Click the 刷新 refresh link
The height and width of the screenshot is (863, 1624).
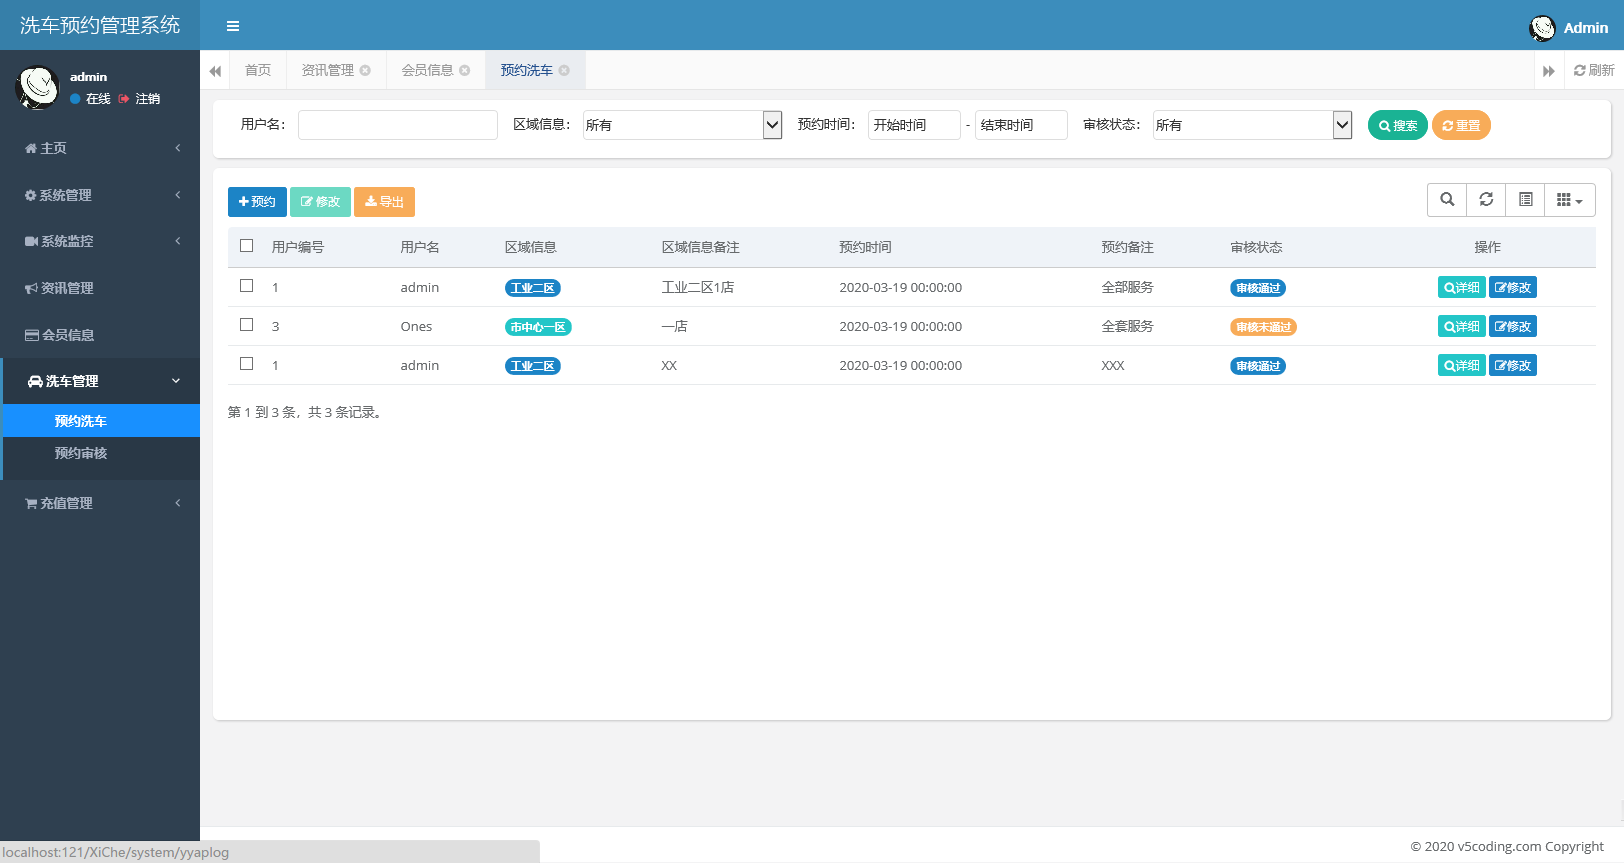click(1594, 70)
